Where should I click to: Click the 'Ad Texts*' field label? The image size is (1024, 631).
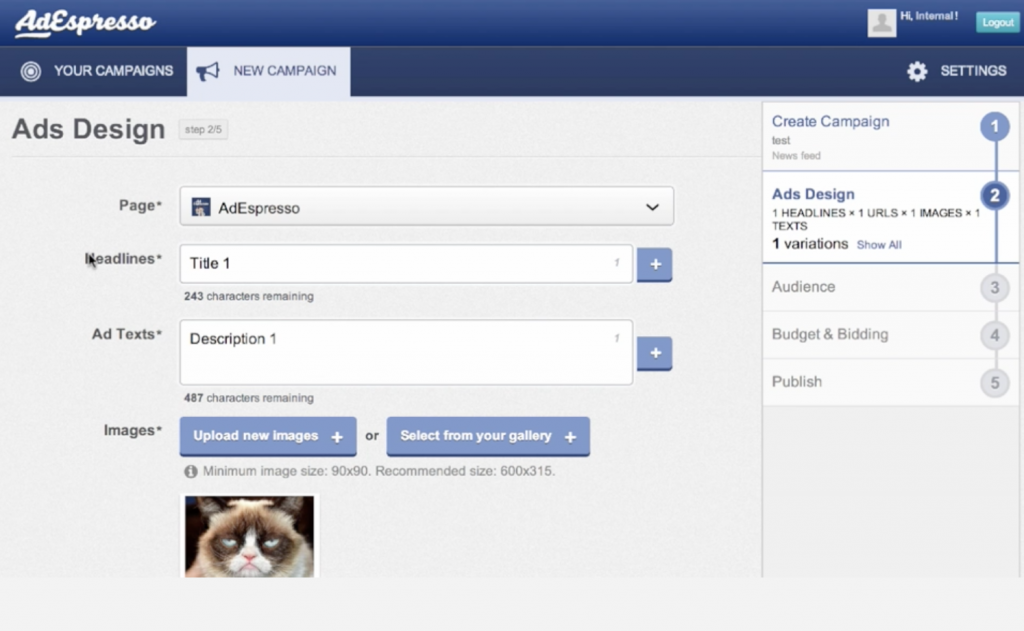127,334
